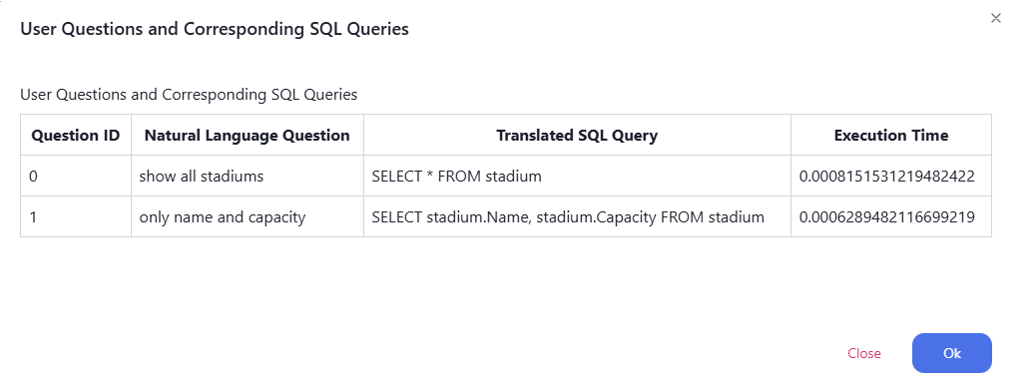Select the stadium.Name, stadium.Capacity query cell

(577, 217)
